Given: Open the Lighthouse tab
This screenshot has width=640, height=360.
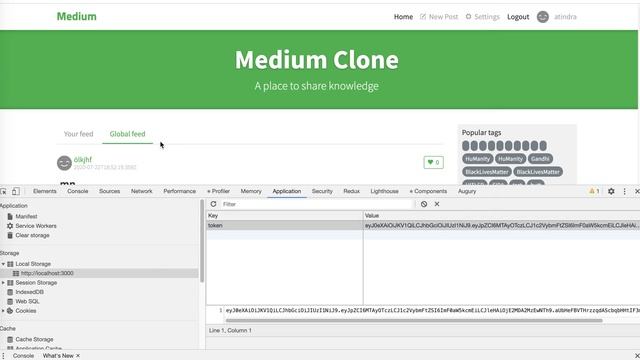Looking at the screenshot, I should pyautogui.click(x=384, y=191).
